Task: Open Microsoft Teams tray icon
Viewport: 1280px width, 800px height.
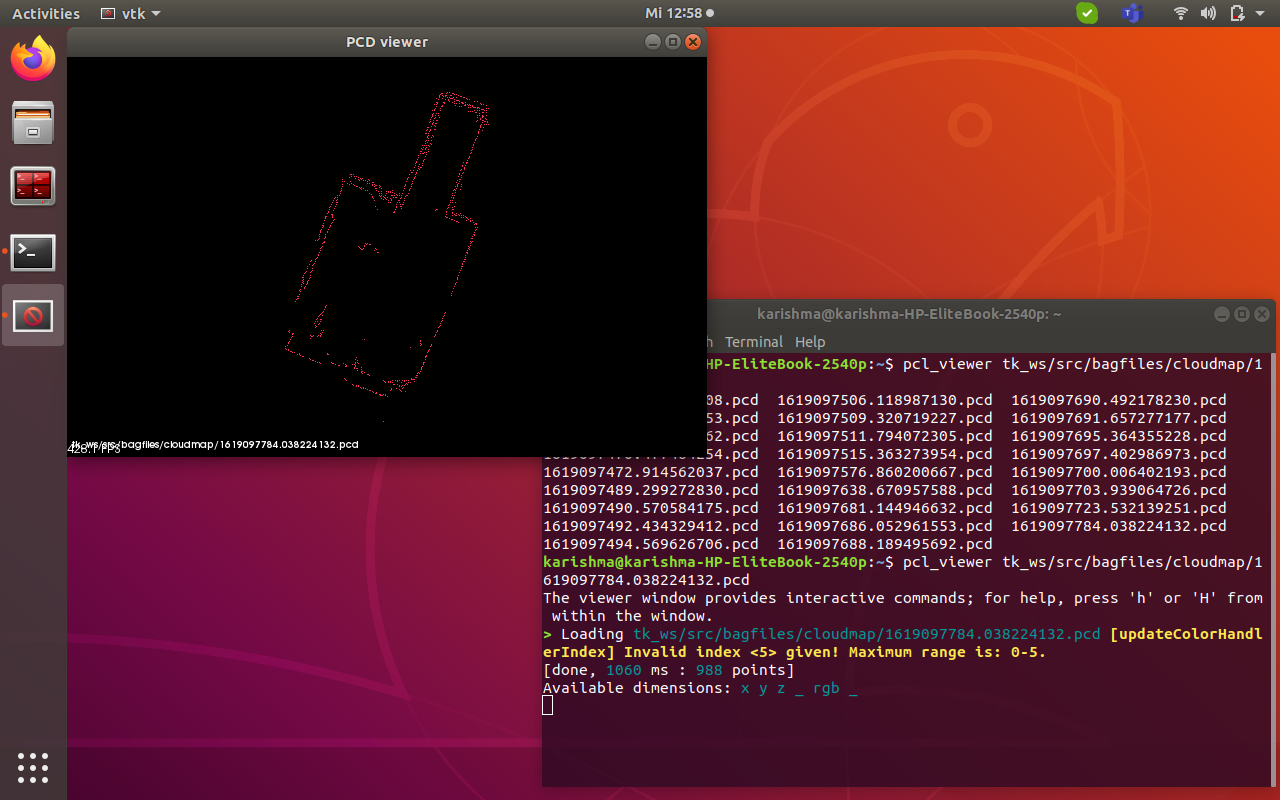Action: pyautogui.click(x=1132, y=13)
